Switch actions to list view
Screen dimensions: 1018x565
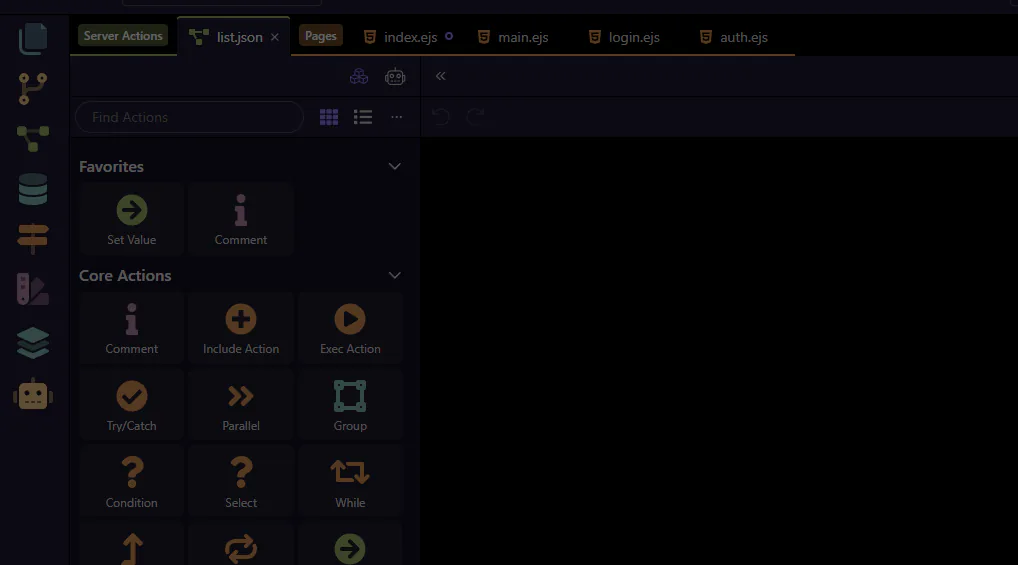[x=363, y=117]
